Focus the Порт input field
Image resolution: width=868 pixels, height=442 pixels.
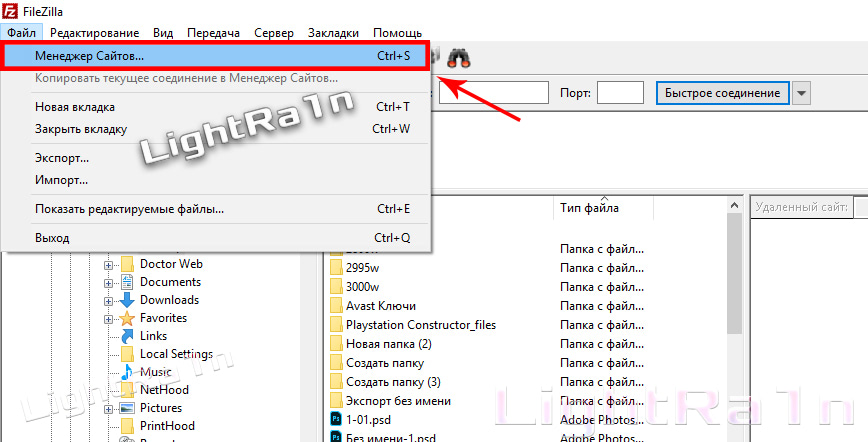click(x=620, y=92)
